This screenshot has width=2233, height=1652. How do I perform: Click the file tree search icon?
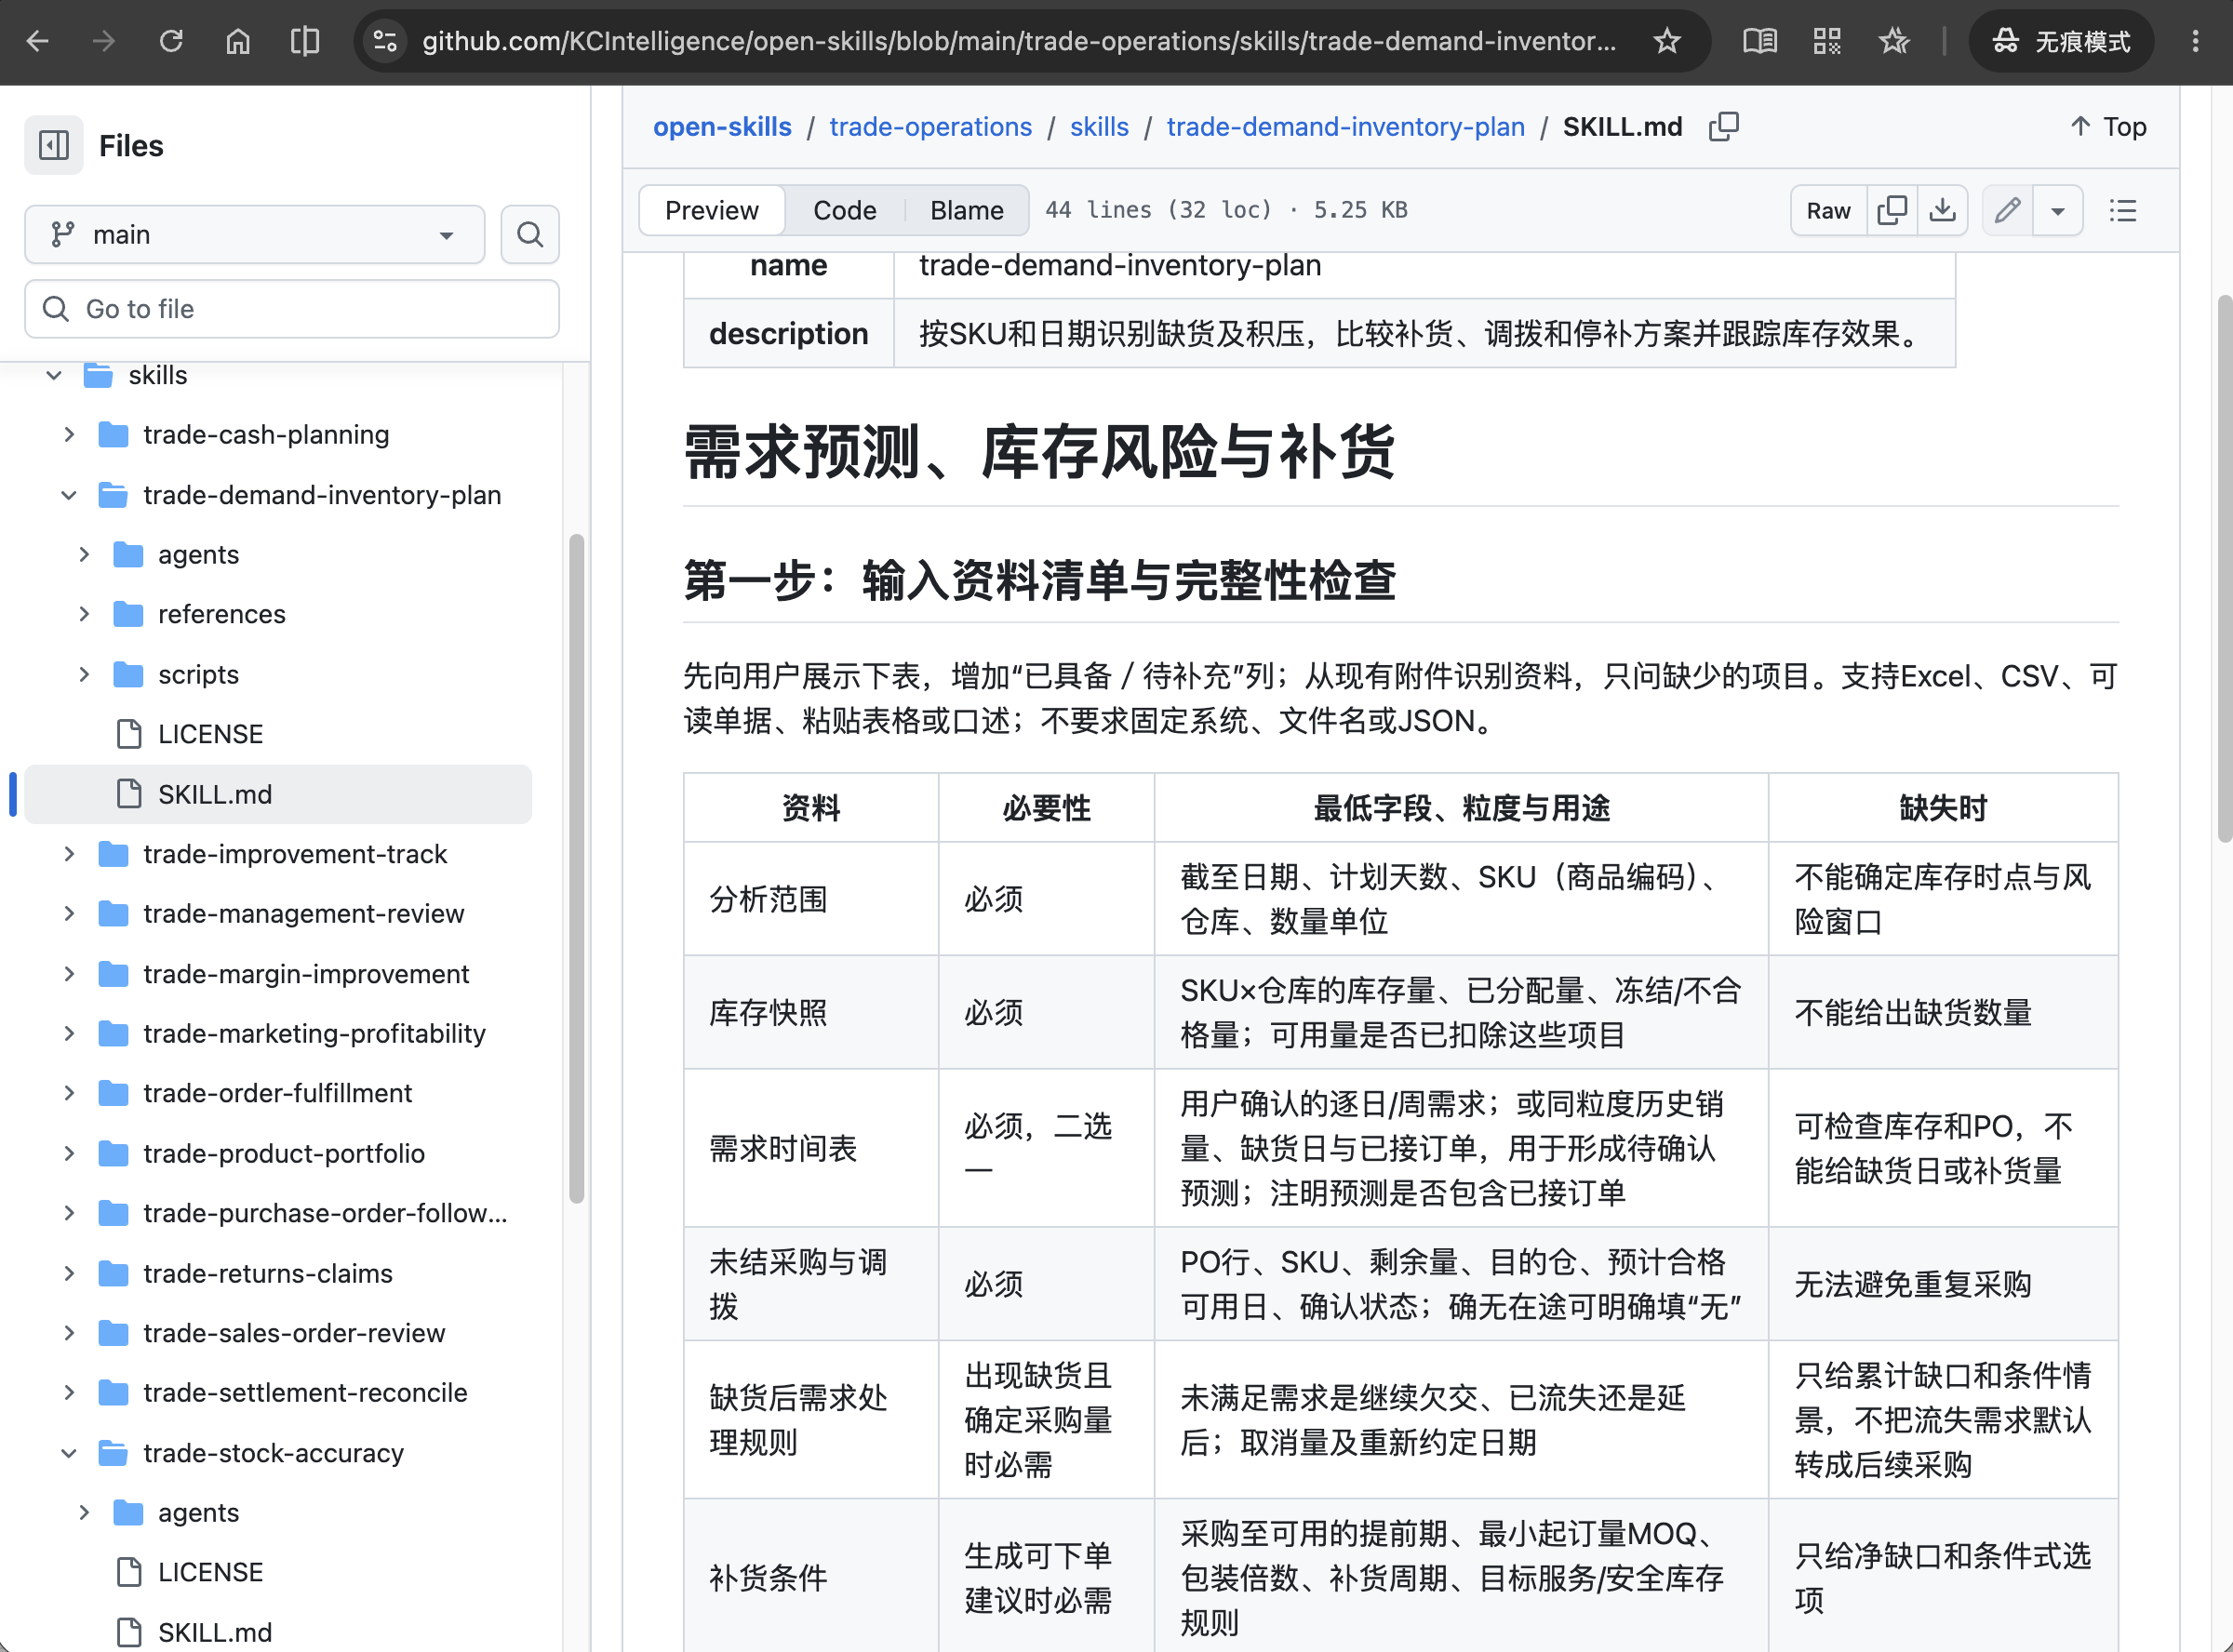(530, 234)
